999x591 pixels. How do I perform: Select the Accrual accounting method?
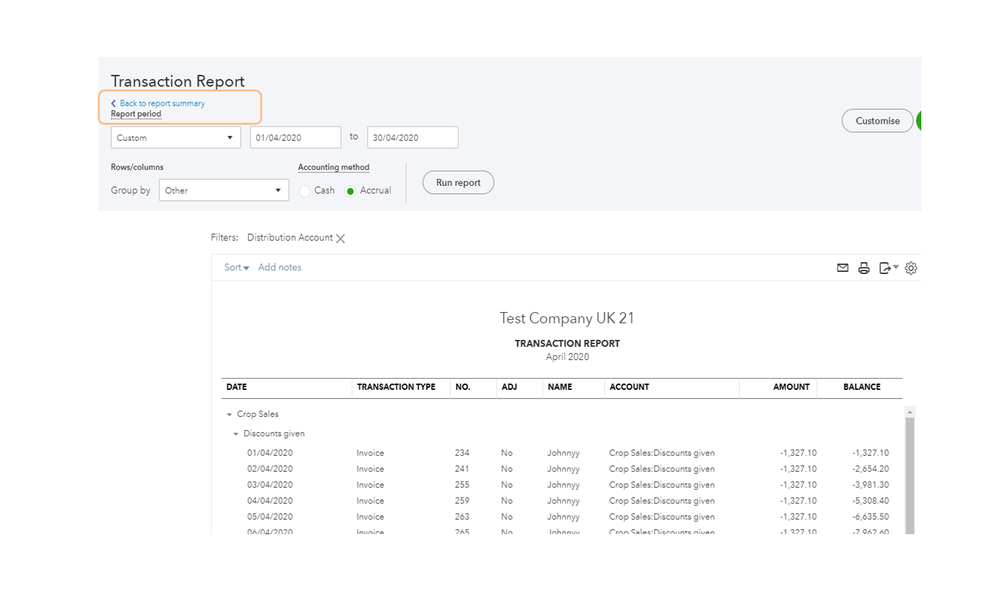pyautogui.click(x=351, y=191)
